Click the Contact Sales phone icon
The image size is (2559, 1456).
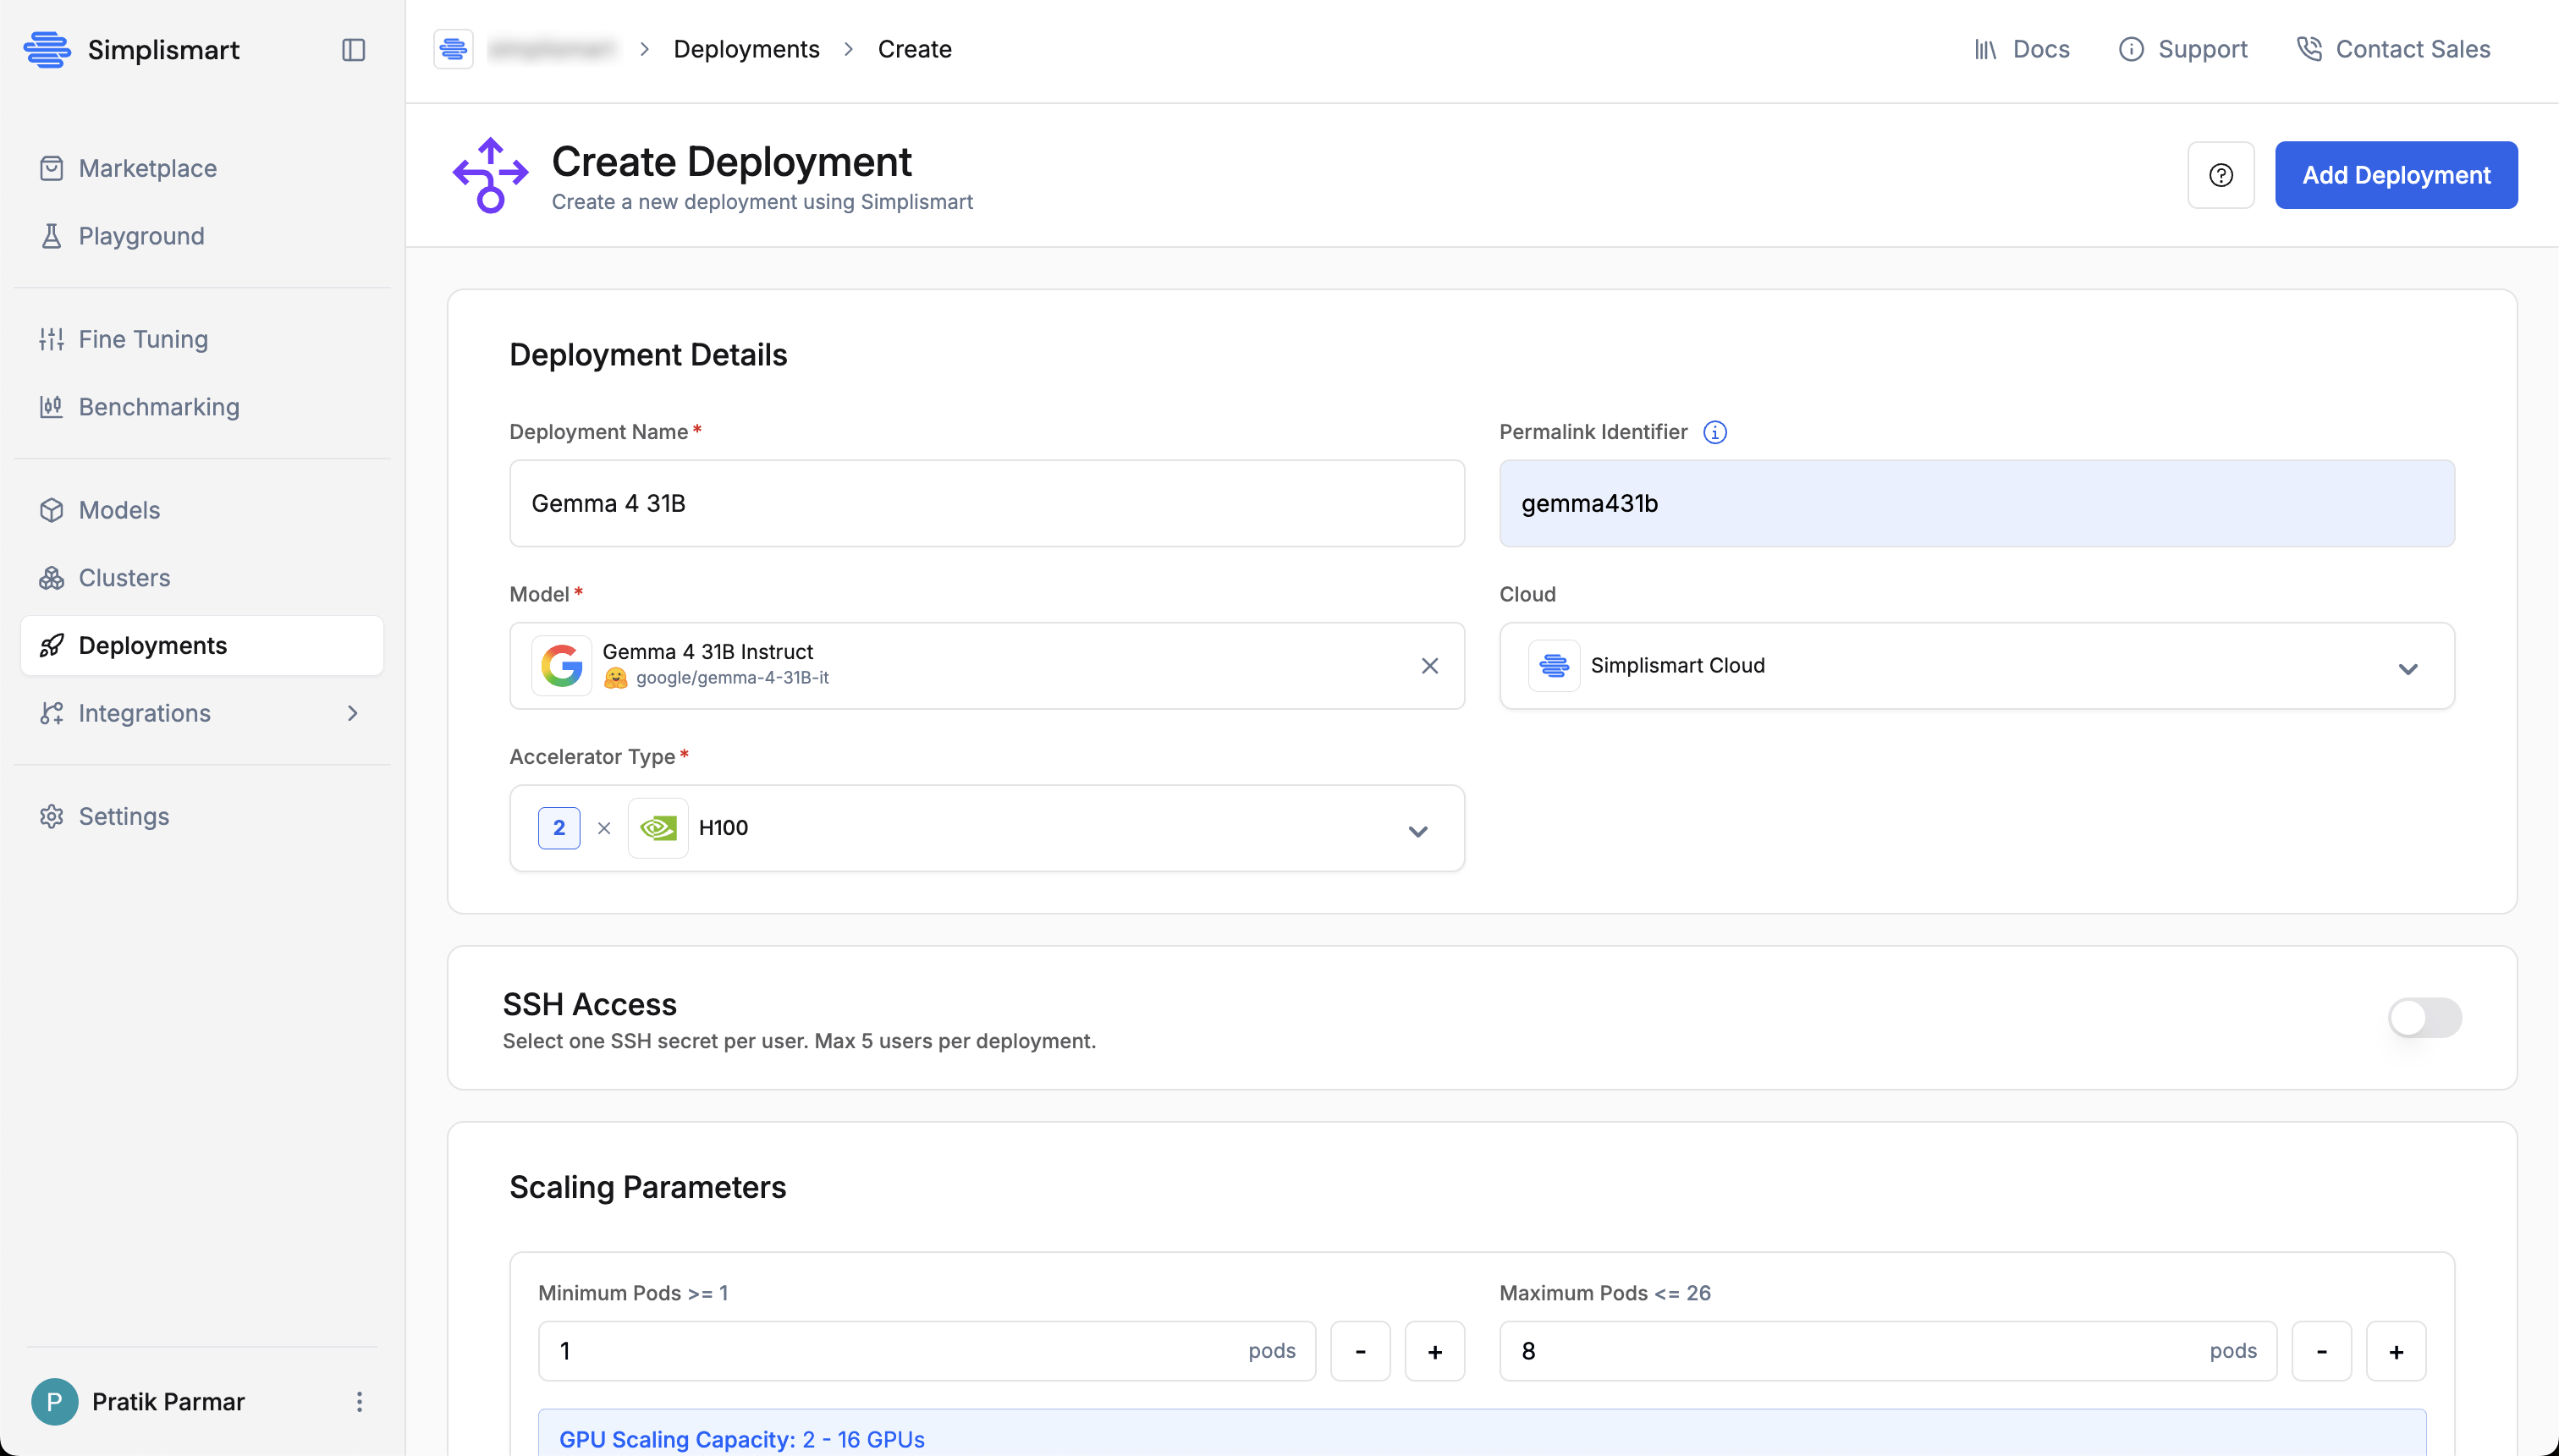pyautogui.click(x=2309, y=49)
